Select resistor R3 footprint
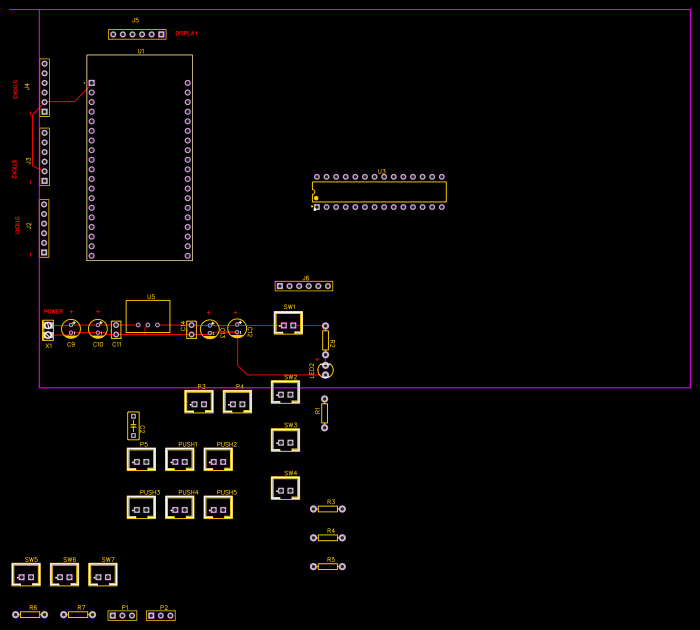 pyautogui.click(x=328, y=509)
